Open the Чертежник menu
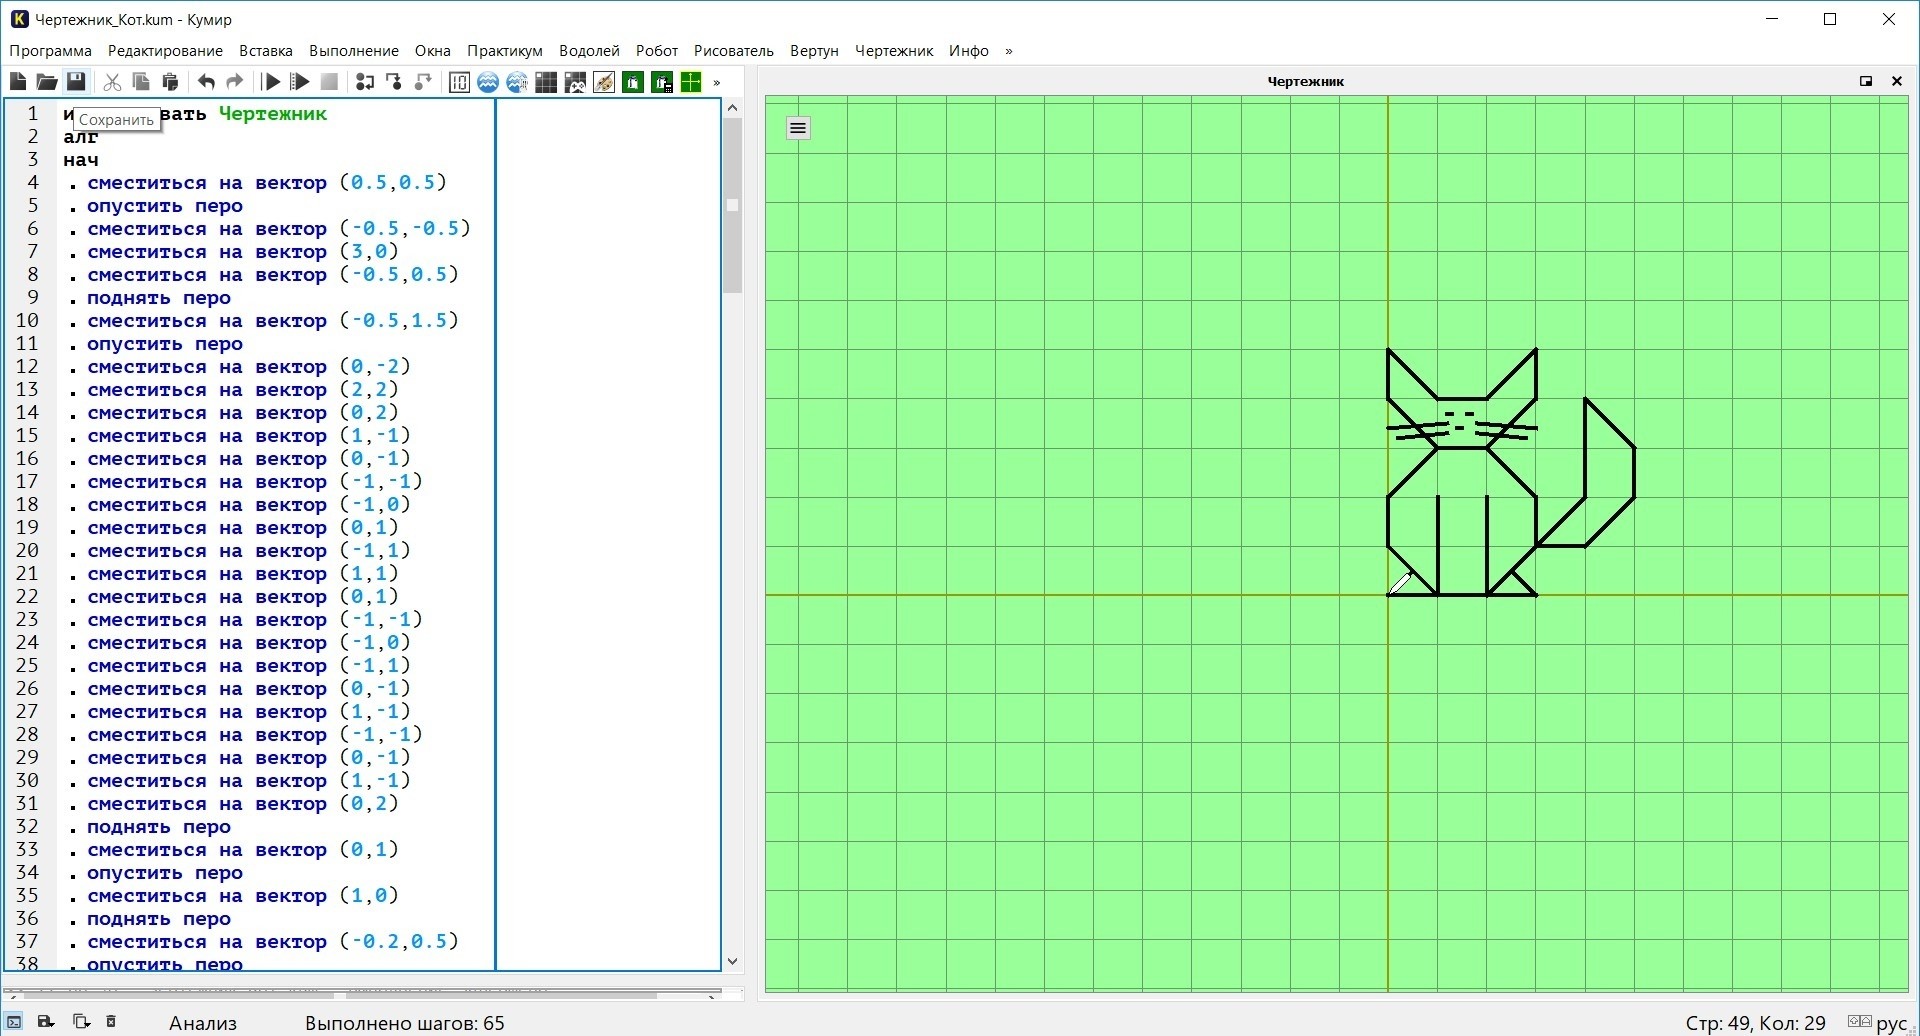Screen dimensions: 1920x1036 [x=894, y=51]
